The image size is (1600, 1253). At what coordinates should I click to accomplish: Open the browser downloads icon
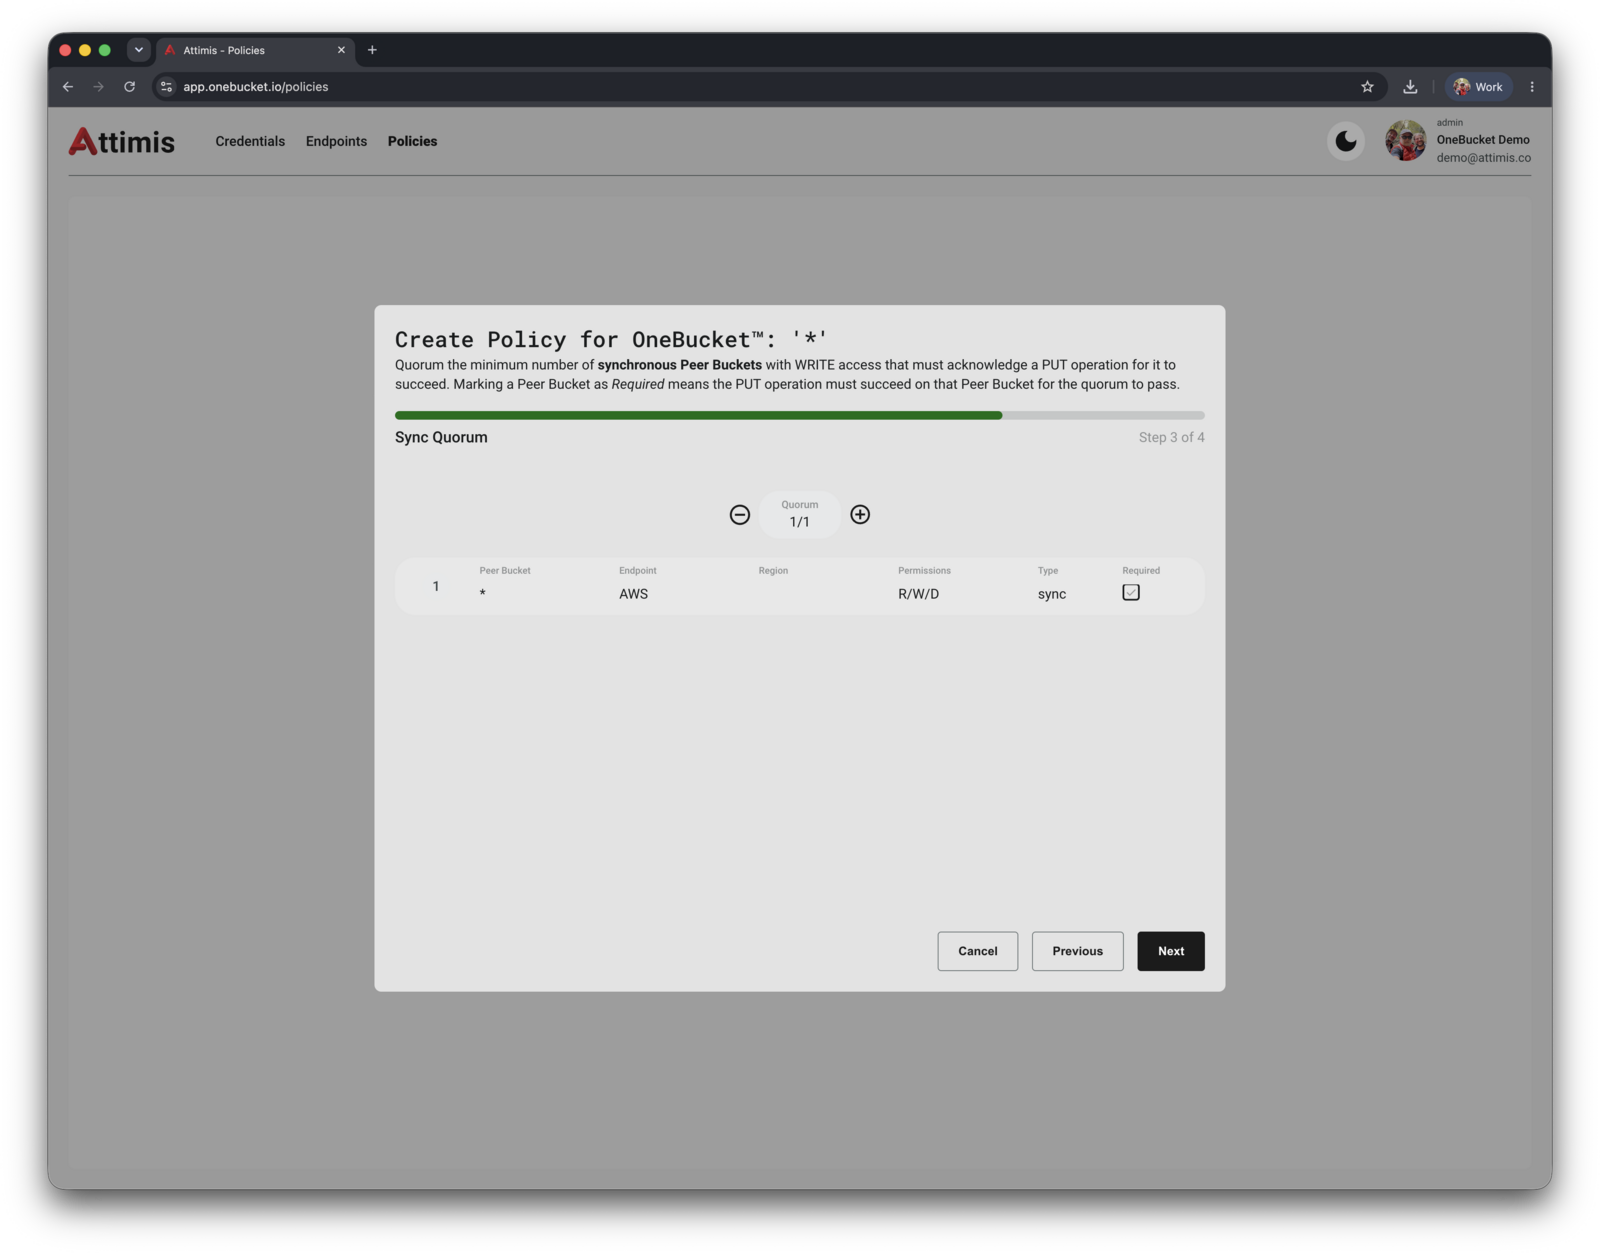pos(1410,87)
